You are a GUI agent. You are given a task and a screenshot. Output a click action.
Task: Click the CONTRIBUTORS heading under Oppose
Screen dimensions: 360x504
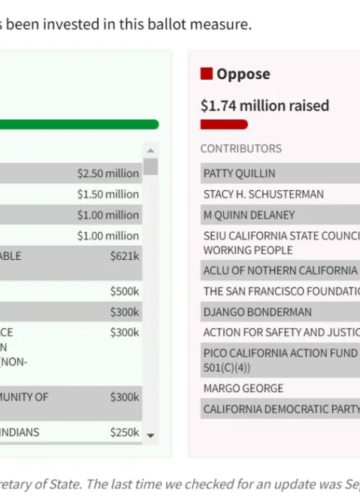pos(241,148)
